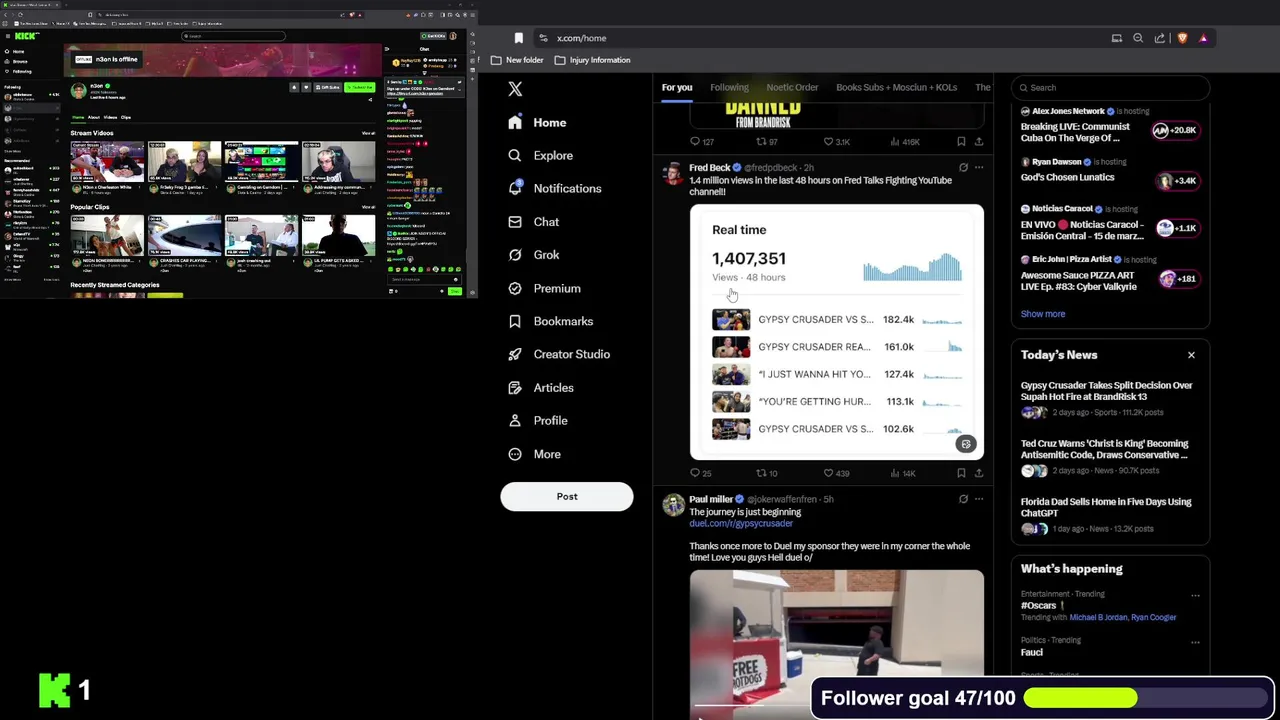The height and width of the screenshot is (720, 1280).
Task: Expand the More menu in the X sidebar
Action: click(534, 454)
